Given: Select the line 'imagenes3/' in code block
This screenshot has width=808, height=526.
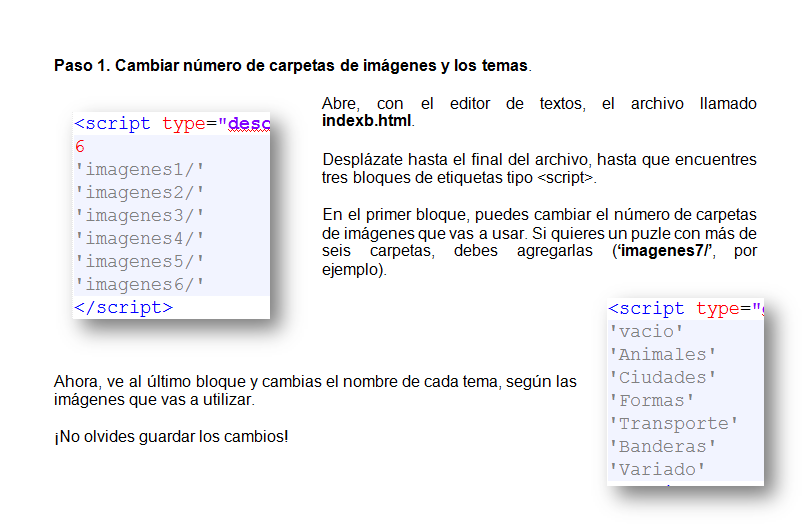Looking at the screenshot, I should pyautogui.click(x=140, y=215).
